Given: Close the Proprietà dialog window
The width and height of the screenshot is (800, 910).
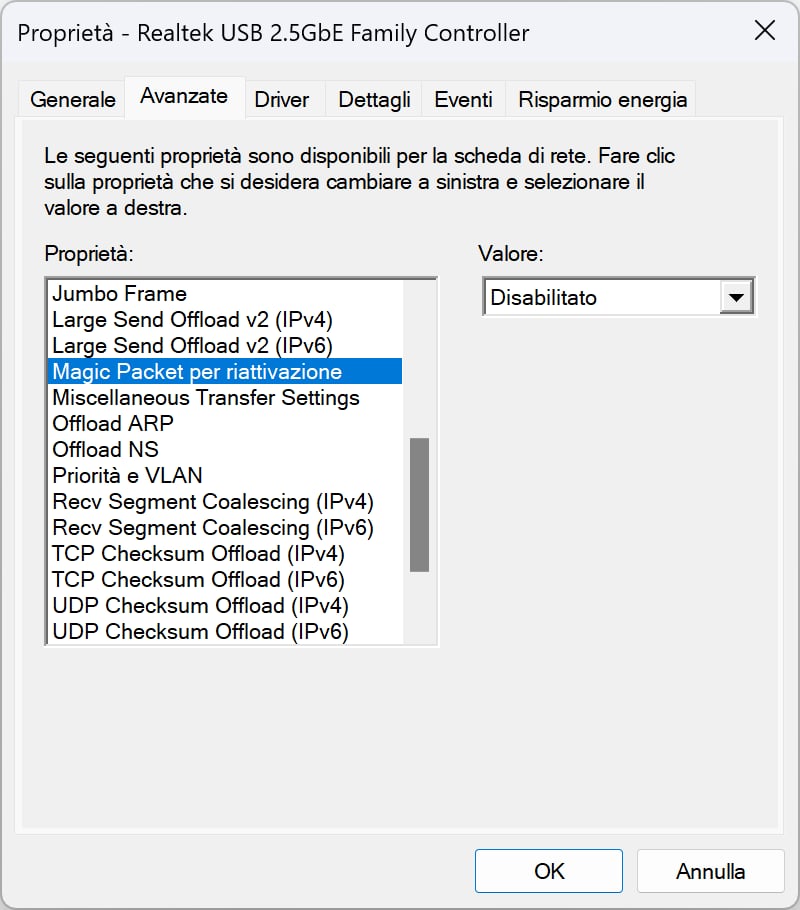Looking at the screenshot, I should (765, 30).
